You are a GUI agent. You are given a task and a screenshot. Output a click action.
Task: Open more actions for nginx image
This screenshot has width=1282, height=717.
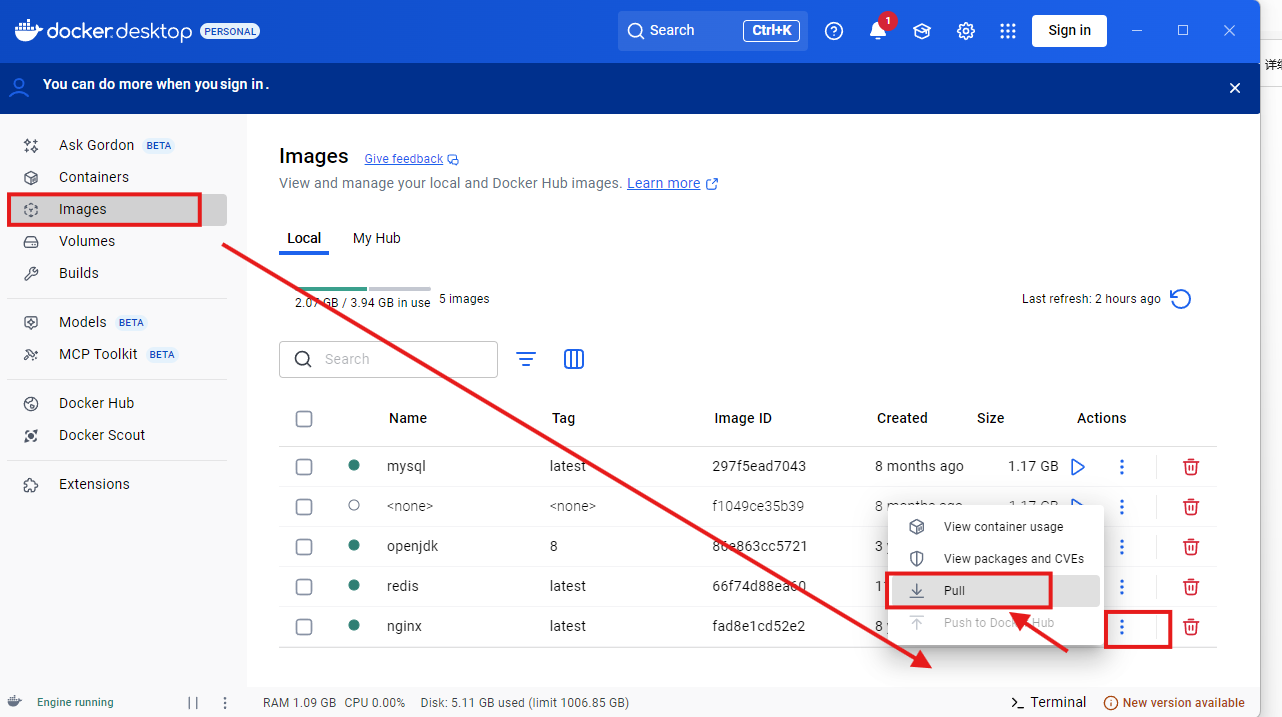(1122, 626)
